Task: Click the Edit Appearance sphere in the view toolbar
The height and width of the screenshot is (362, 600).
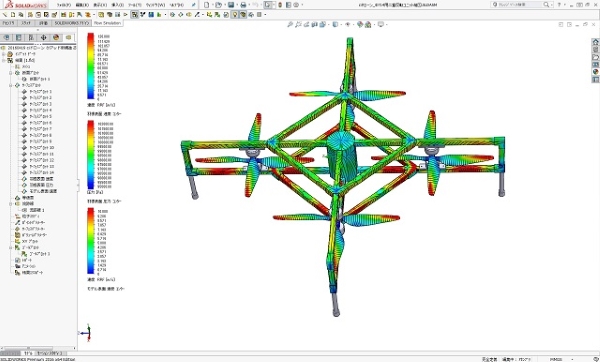Action: click(x=360, y=24)
